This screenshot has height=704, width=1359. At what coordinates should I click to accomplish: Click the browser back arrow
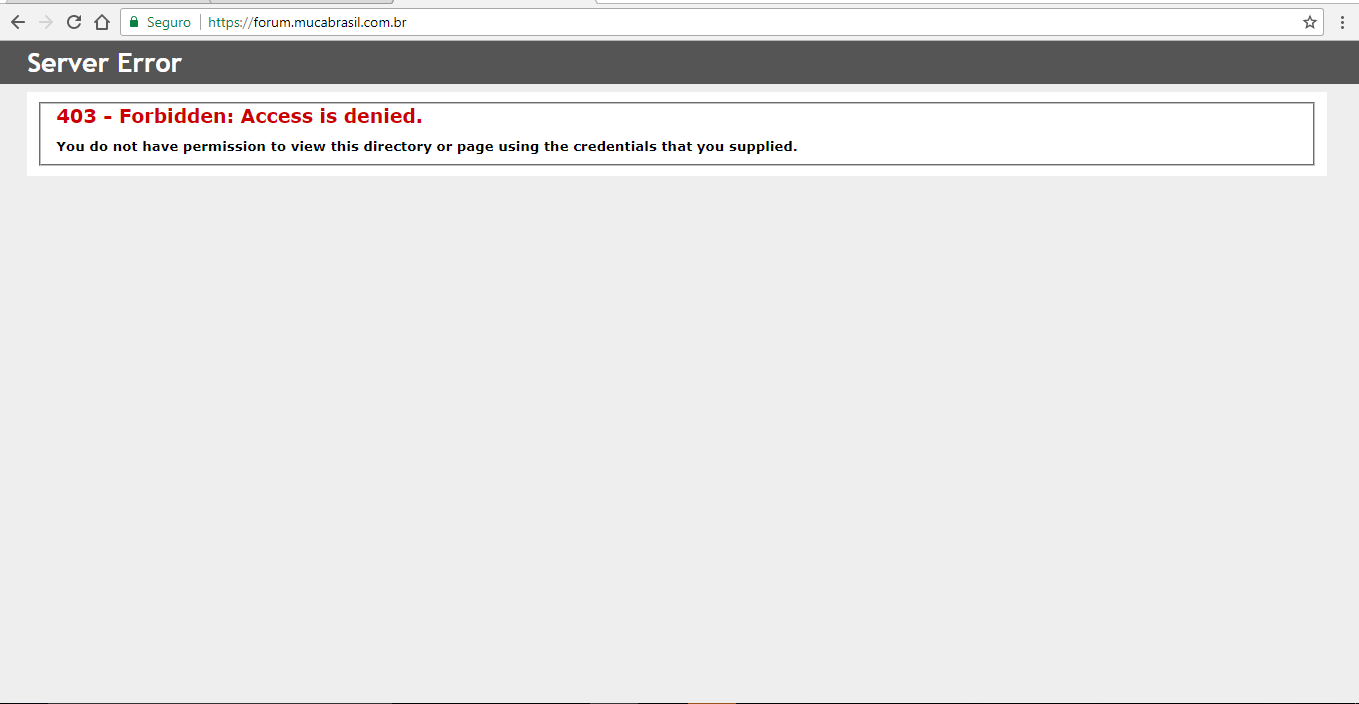18,22
